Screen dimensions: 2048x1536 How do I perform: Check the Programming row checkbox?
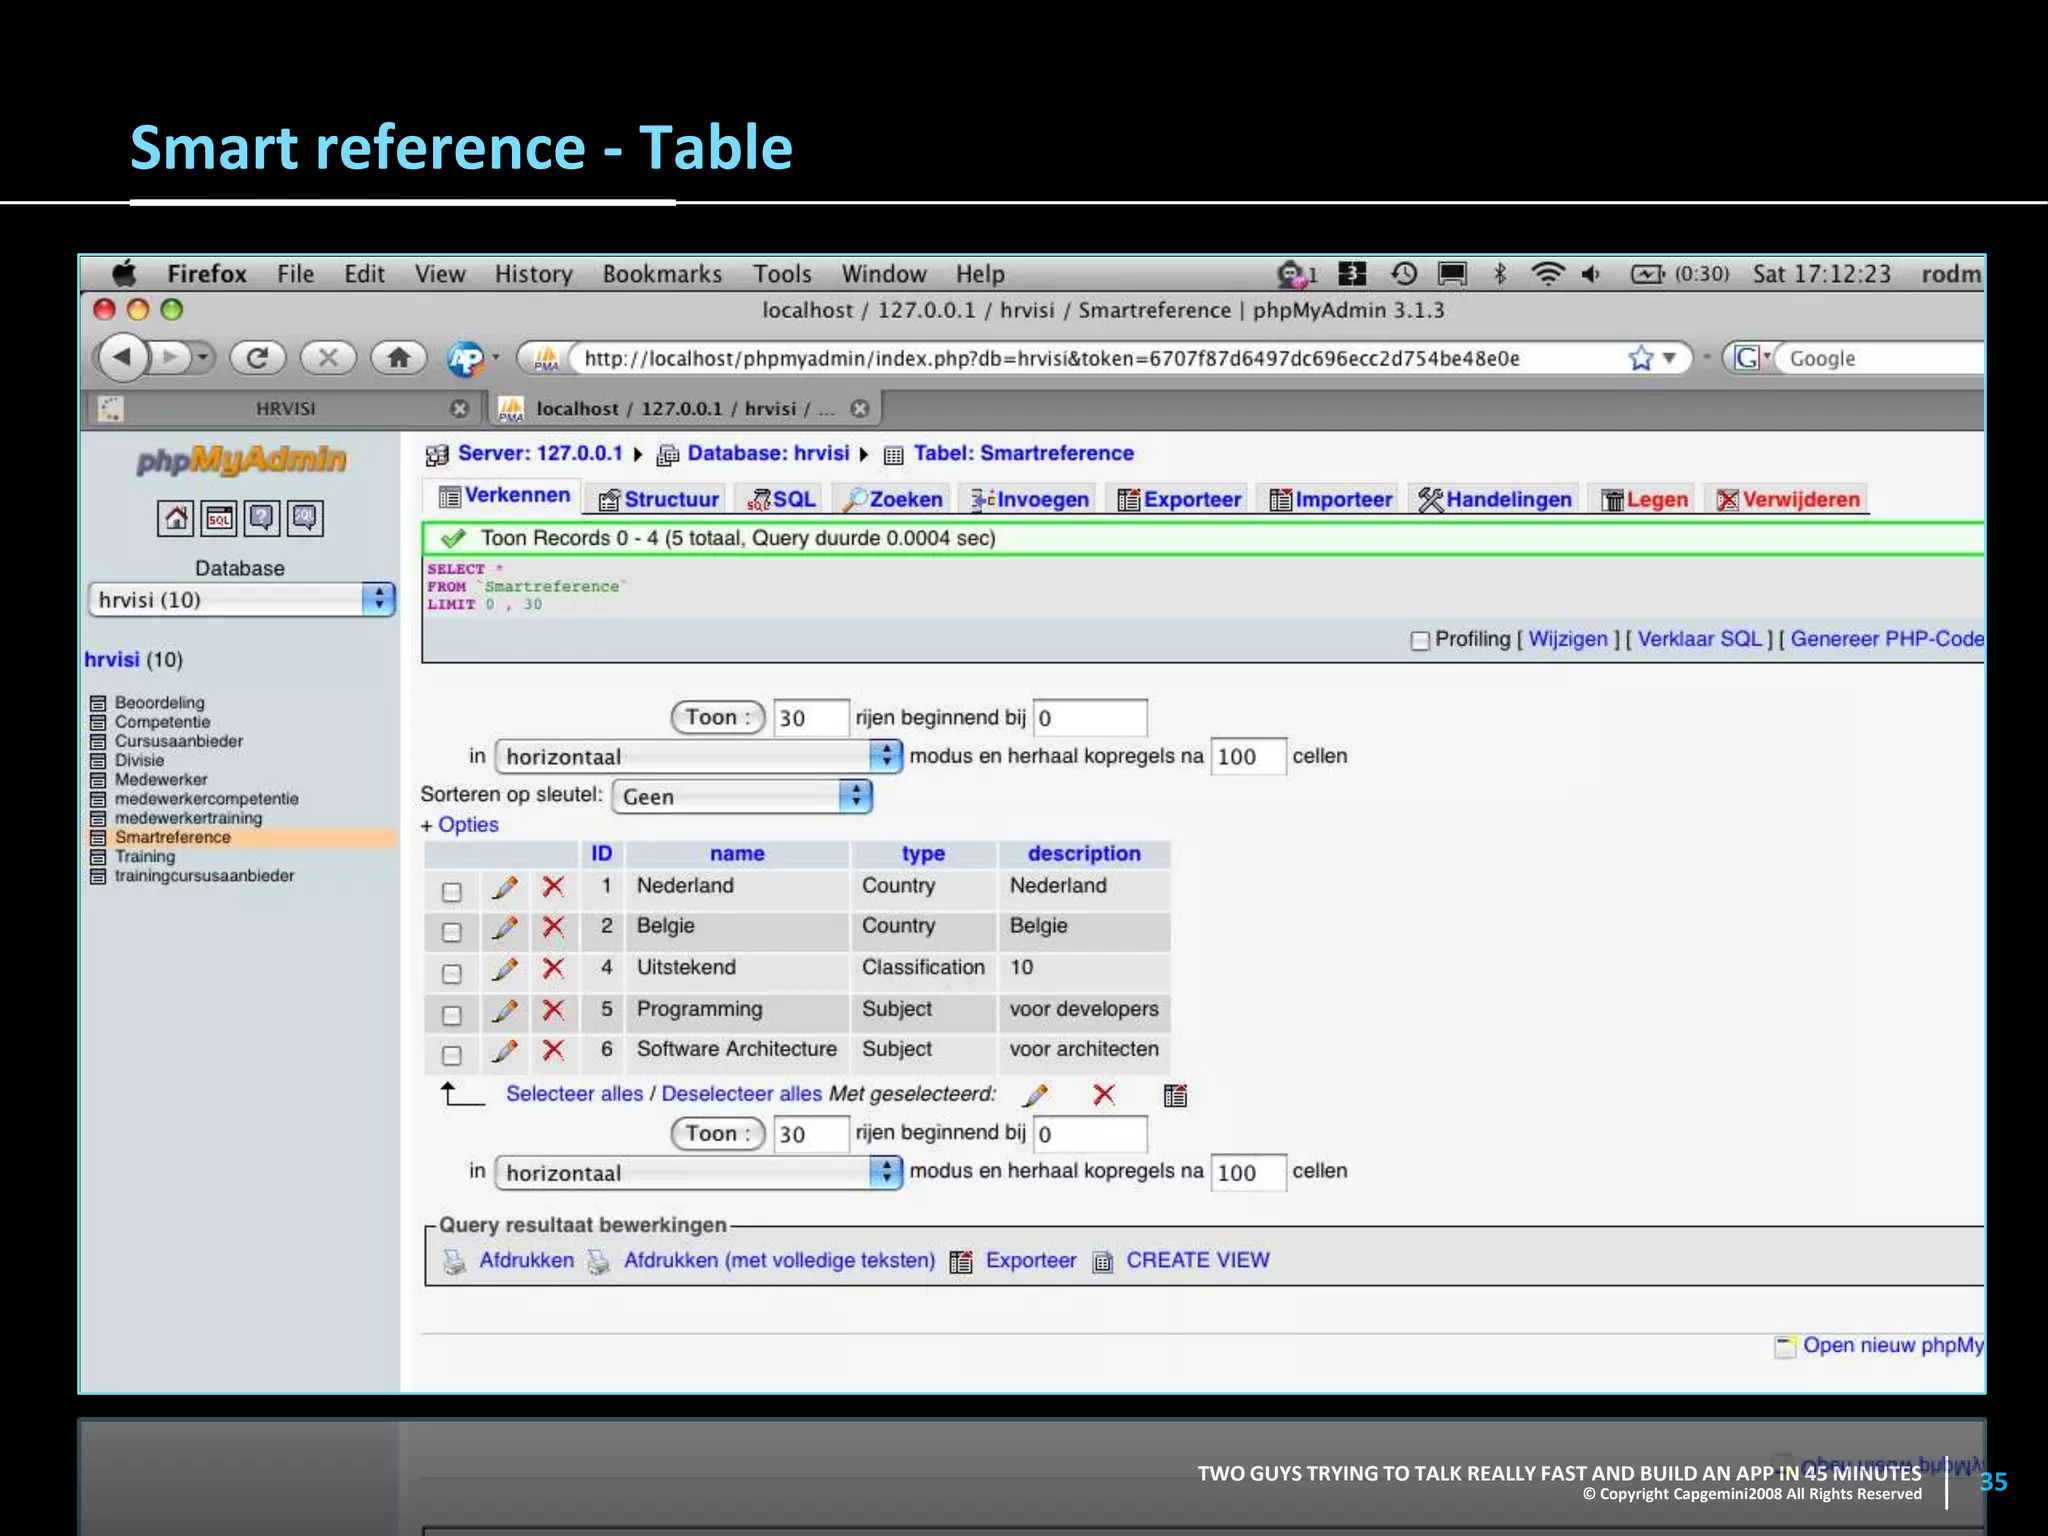point(452,1015)
